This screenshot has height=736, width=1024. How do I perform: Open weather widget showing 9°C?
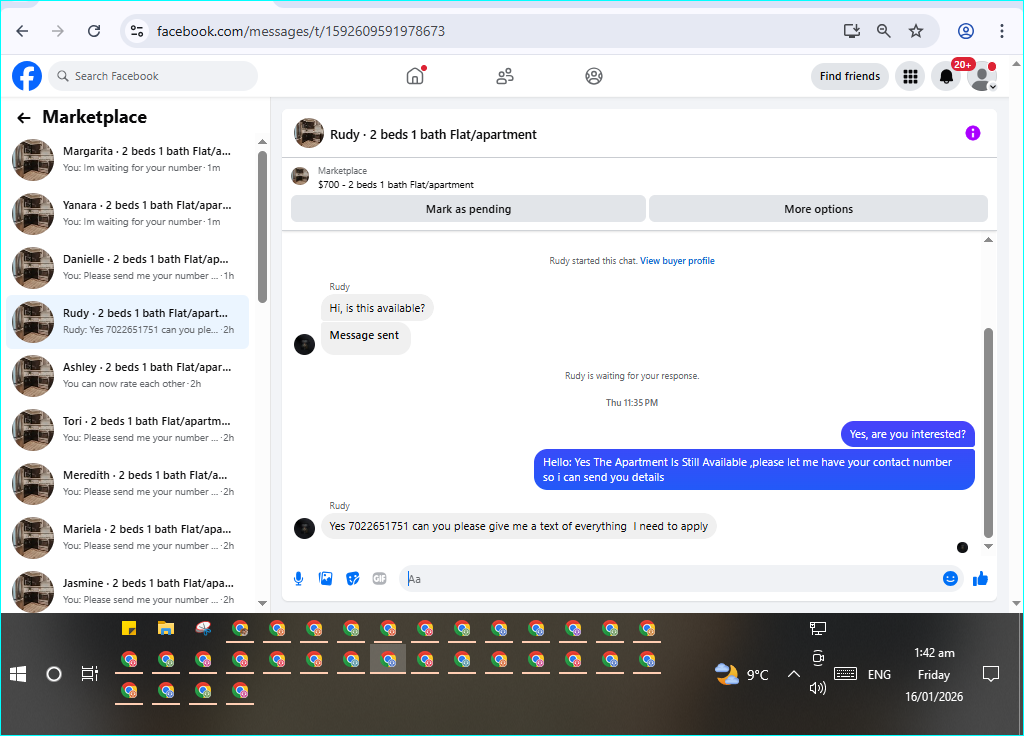tap(742, 674)
